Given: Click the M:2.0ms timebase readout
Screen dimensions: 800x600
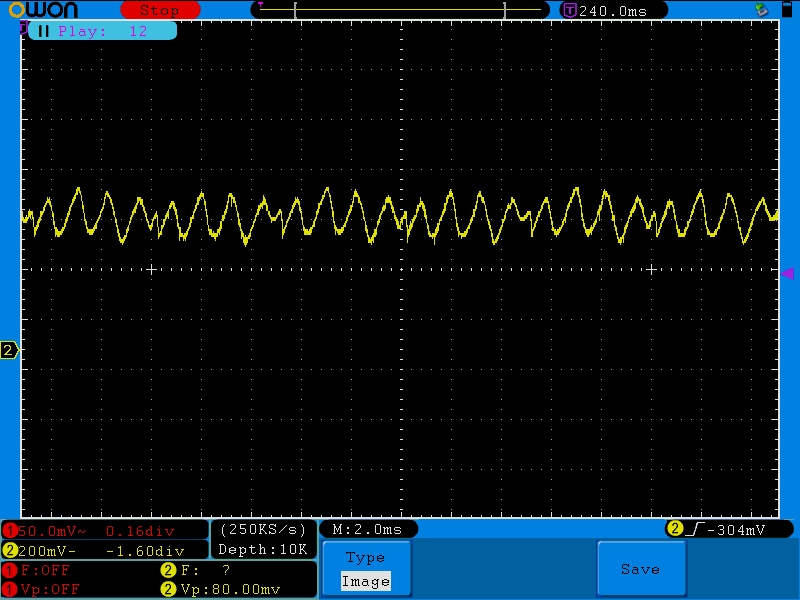Looking at the screenshot, I should pyautogui.click(x=367, y=530).
